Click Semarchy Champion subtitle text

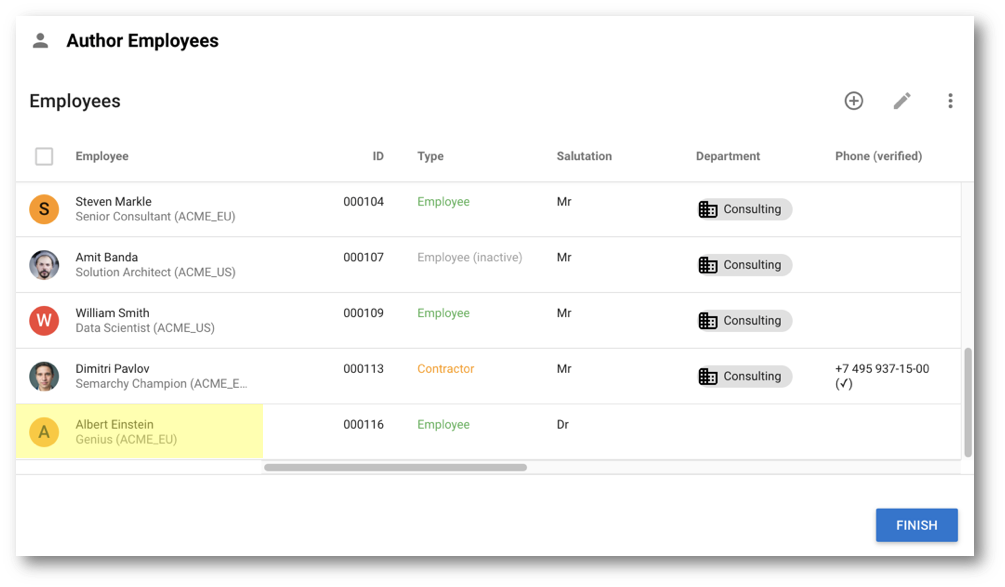(x=161, y=384)
